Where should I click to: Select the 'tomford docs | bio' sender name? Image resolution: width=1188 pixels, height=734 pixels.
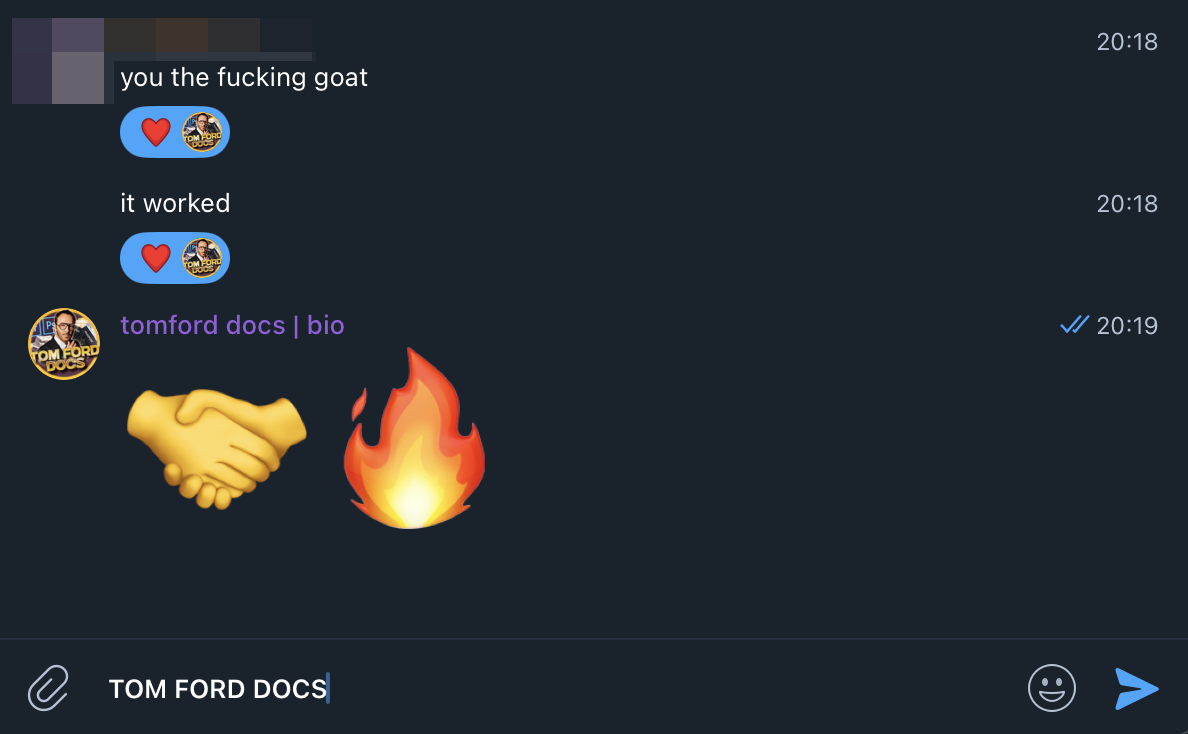point(232,324)
